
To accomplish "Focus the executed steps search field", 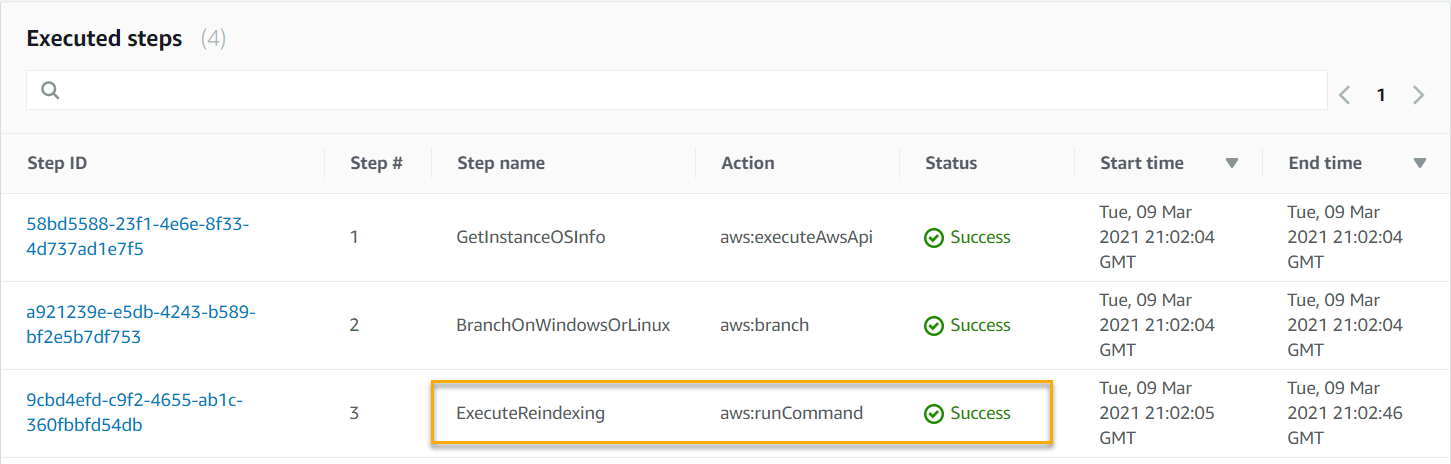I will [x=677, y=90].
